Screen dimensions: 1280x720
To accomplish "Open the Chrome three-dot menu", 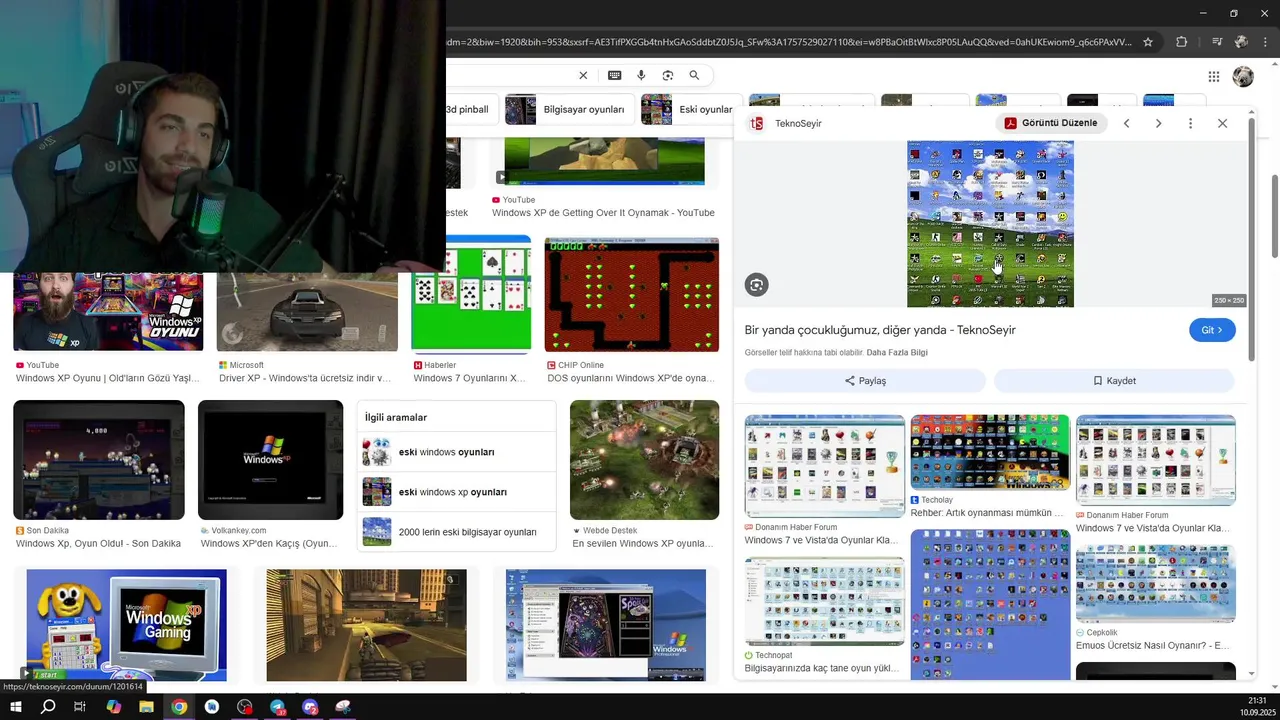I will [x=1264, y=42].
